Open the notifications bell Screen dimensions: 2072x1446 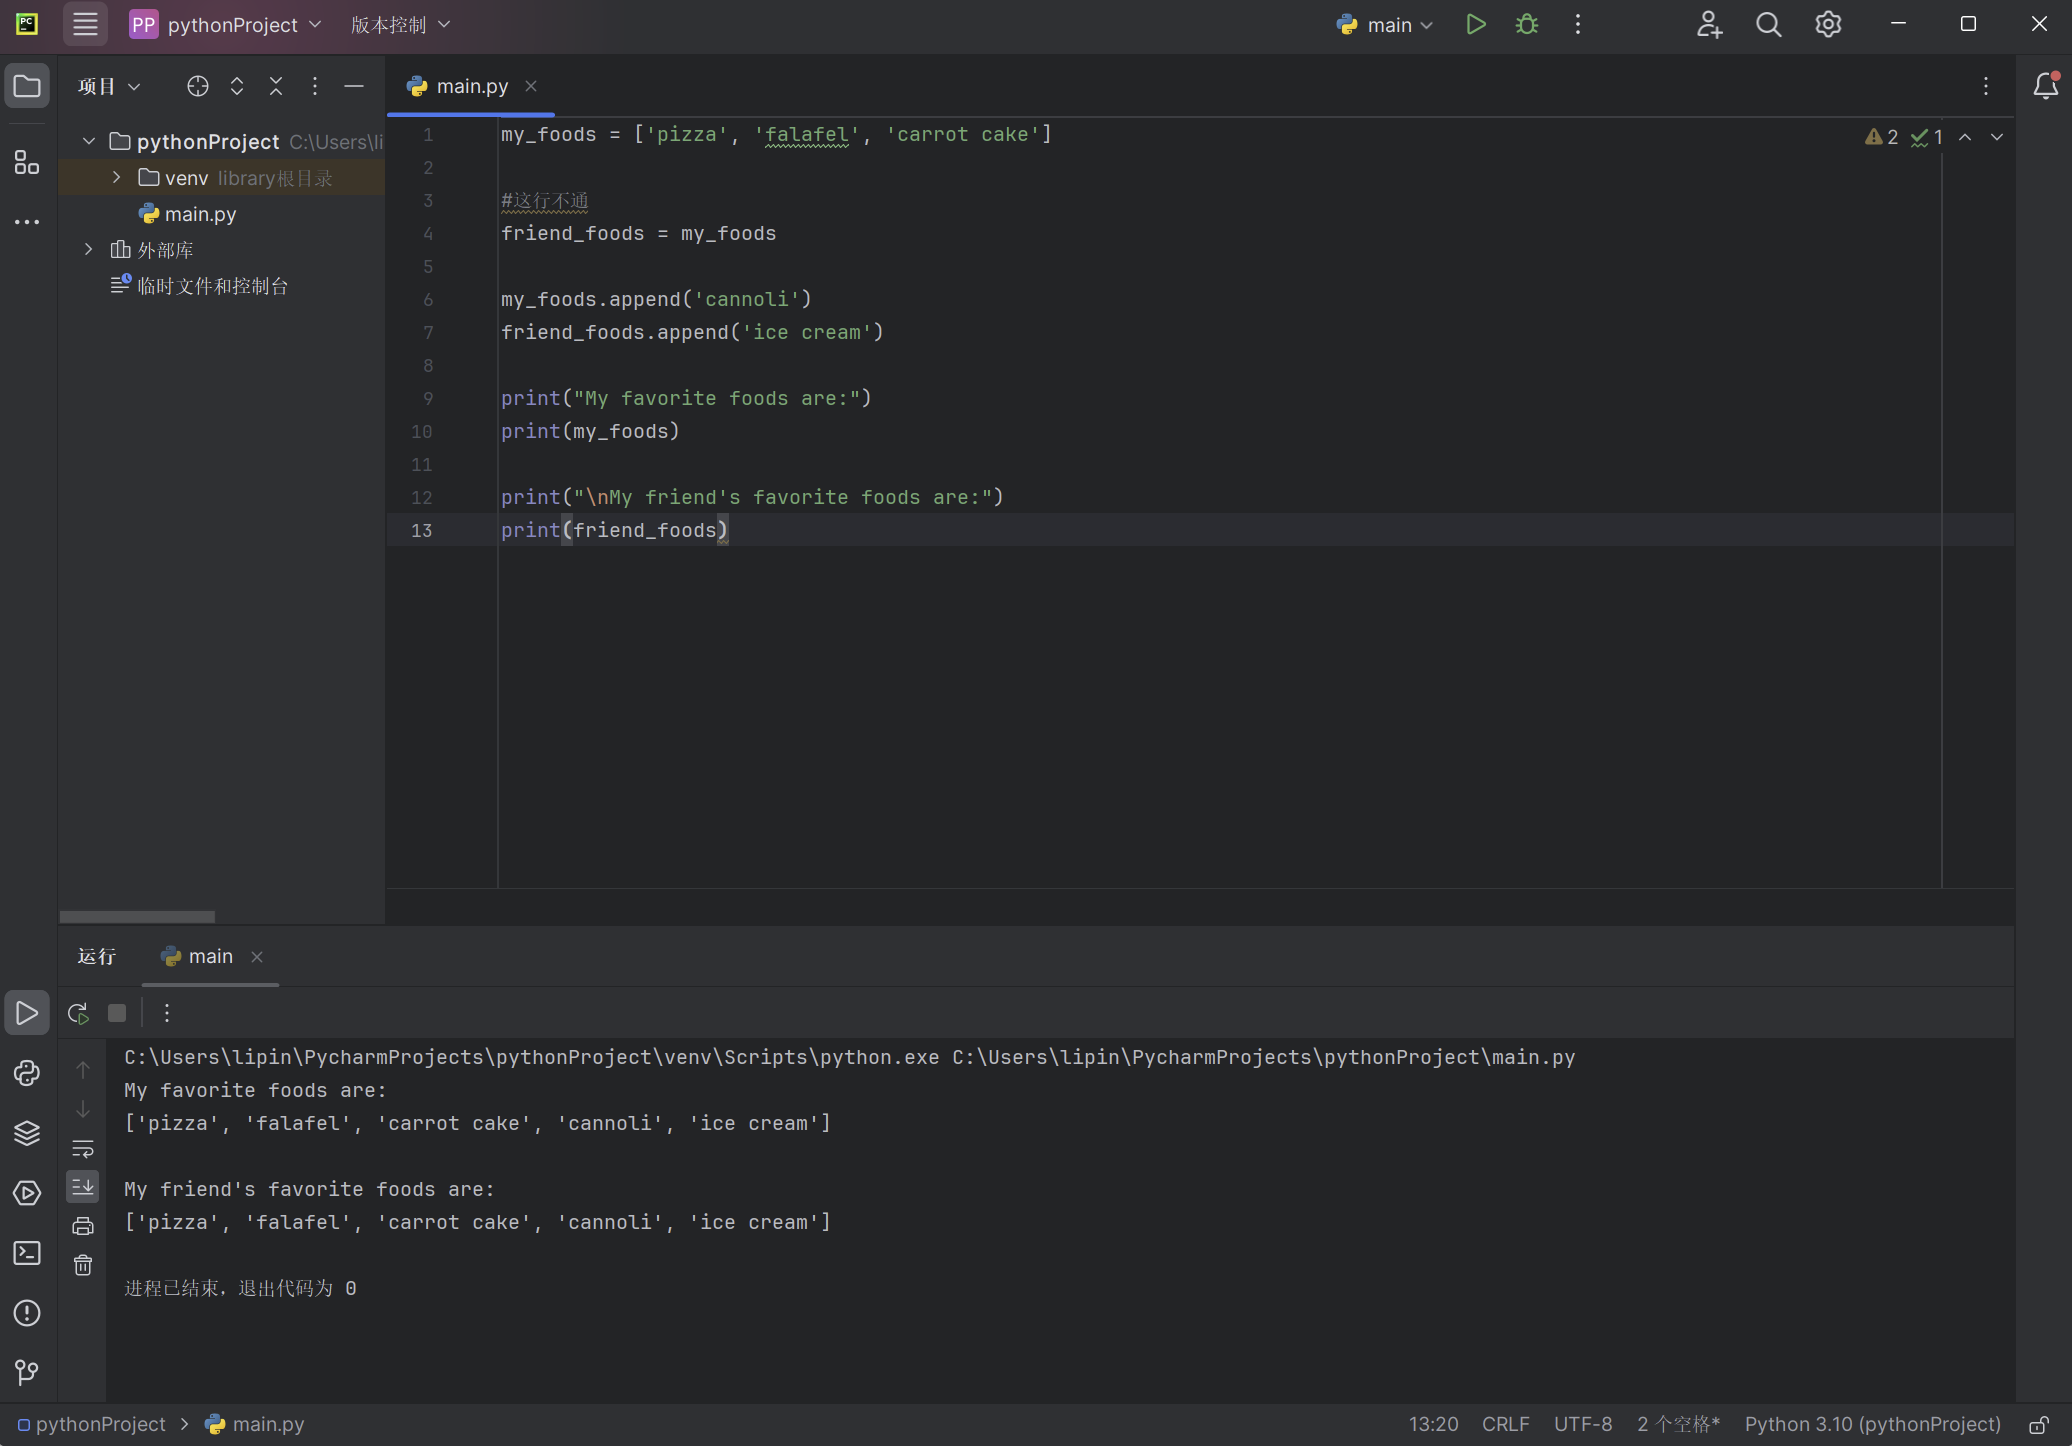[2045, 86]
